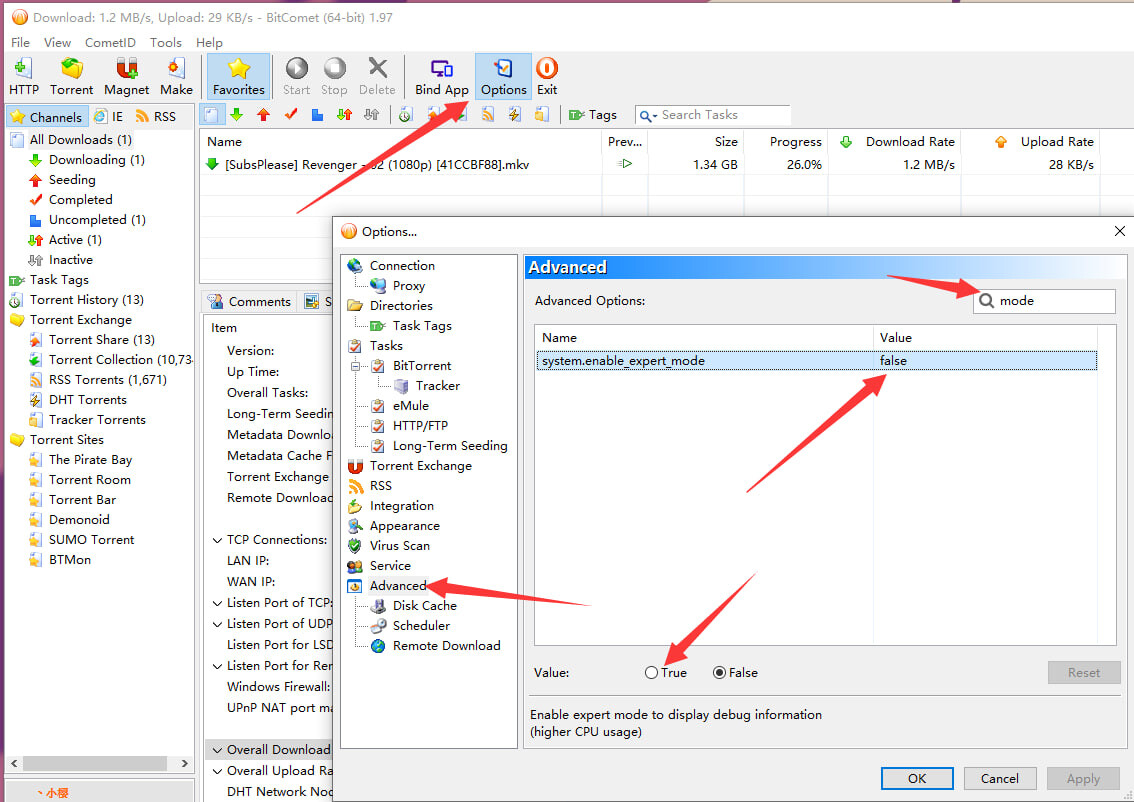The height and width of the screenshot is (802, 1134).
Task: Open the Torrent toolbar button
Action: 72,77
